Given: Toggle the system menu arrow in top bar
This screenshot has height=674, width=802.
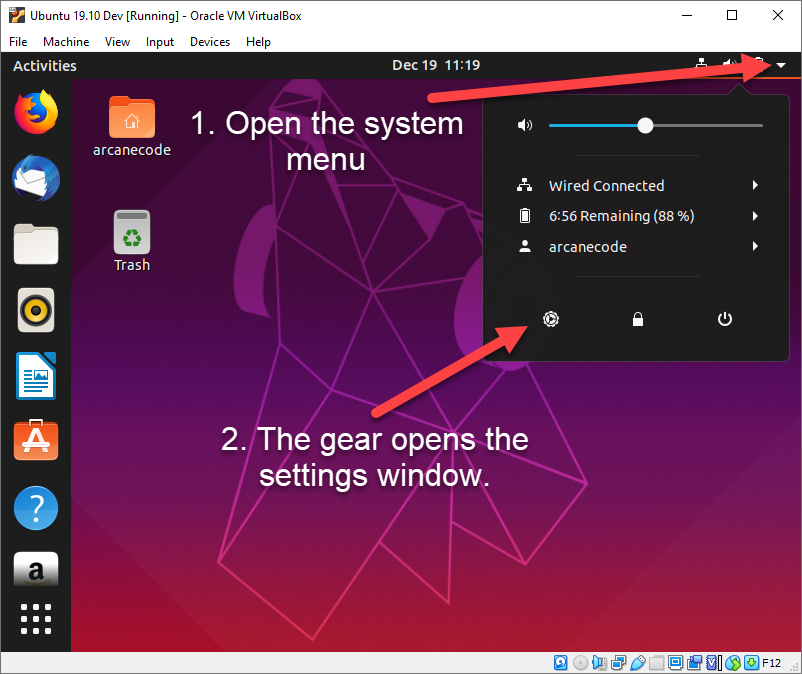Looking at the screenshot, I should (781, 65).
